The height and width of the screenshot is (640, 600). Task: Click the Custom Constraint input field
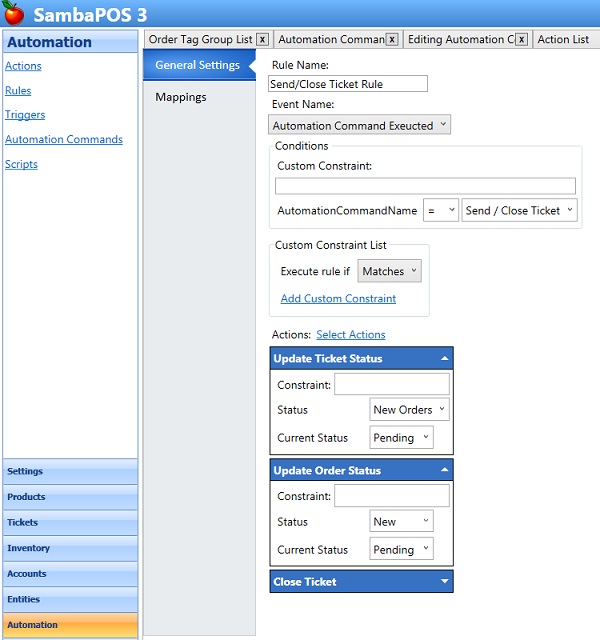425,186
